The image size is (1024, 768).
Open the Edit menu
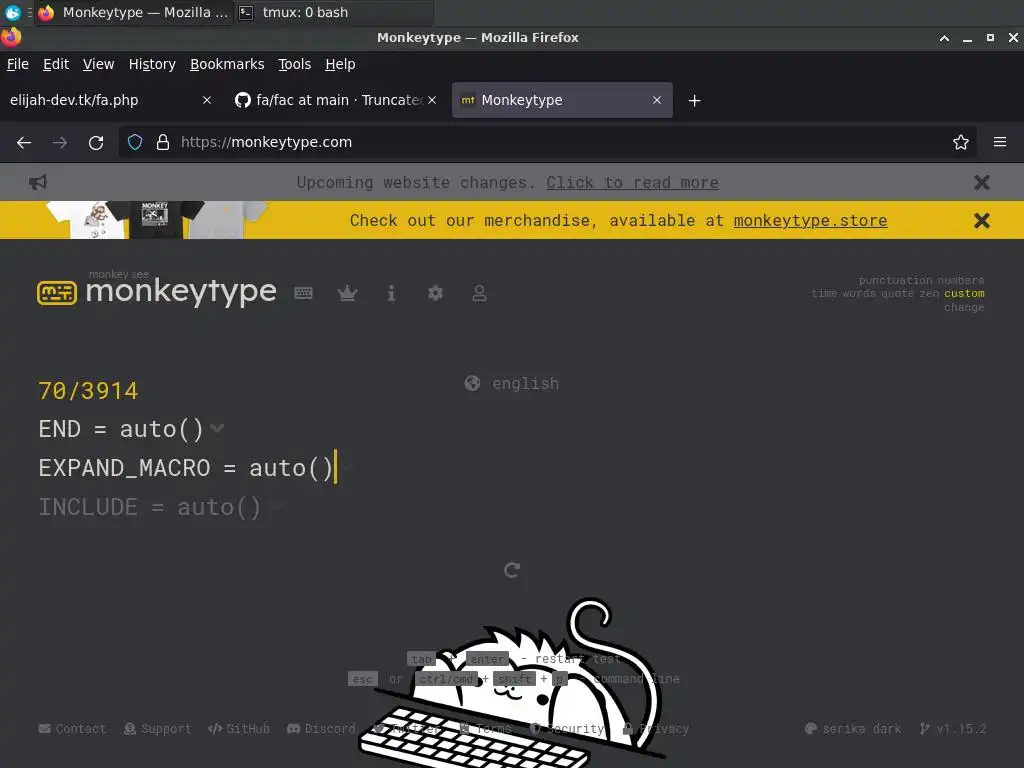(x=56, y=64)
